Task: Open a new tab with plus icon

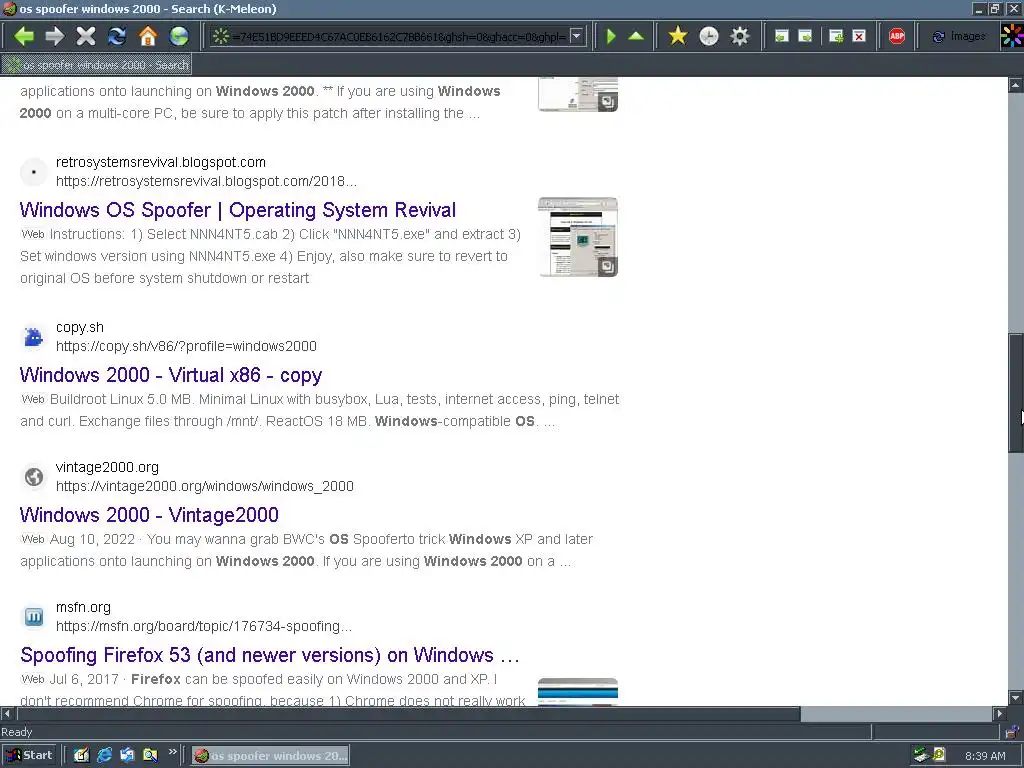Action: coord(836,37)
